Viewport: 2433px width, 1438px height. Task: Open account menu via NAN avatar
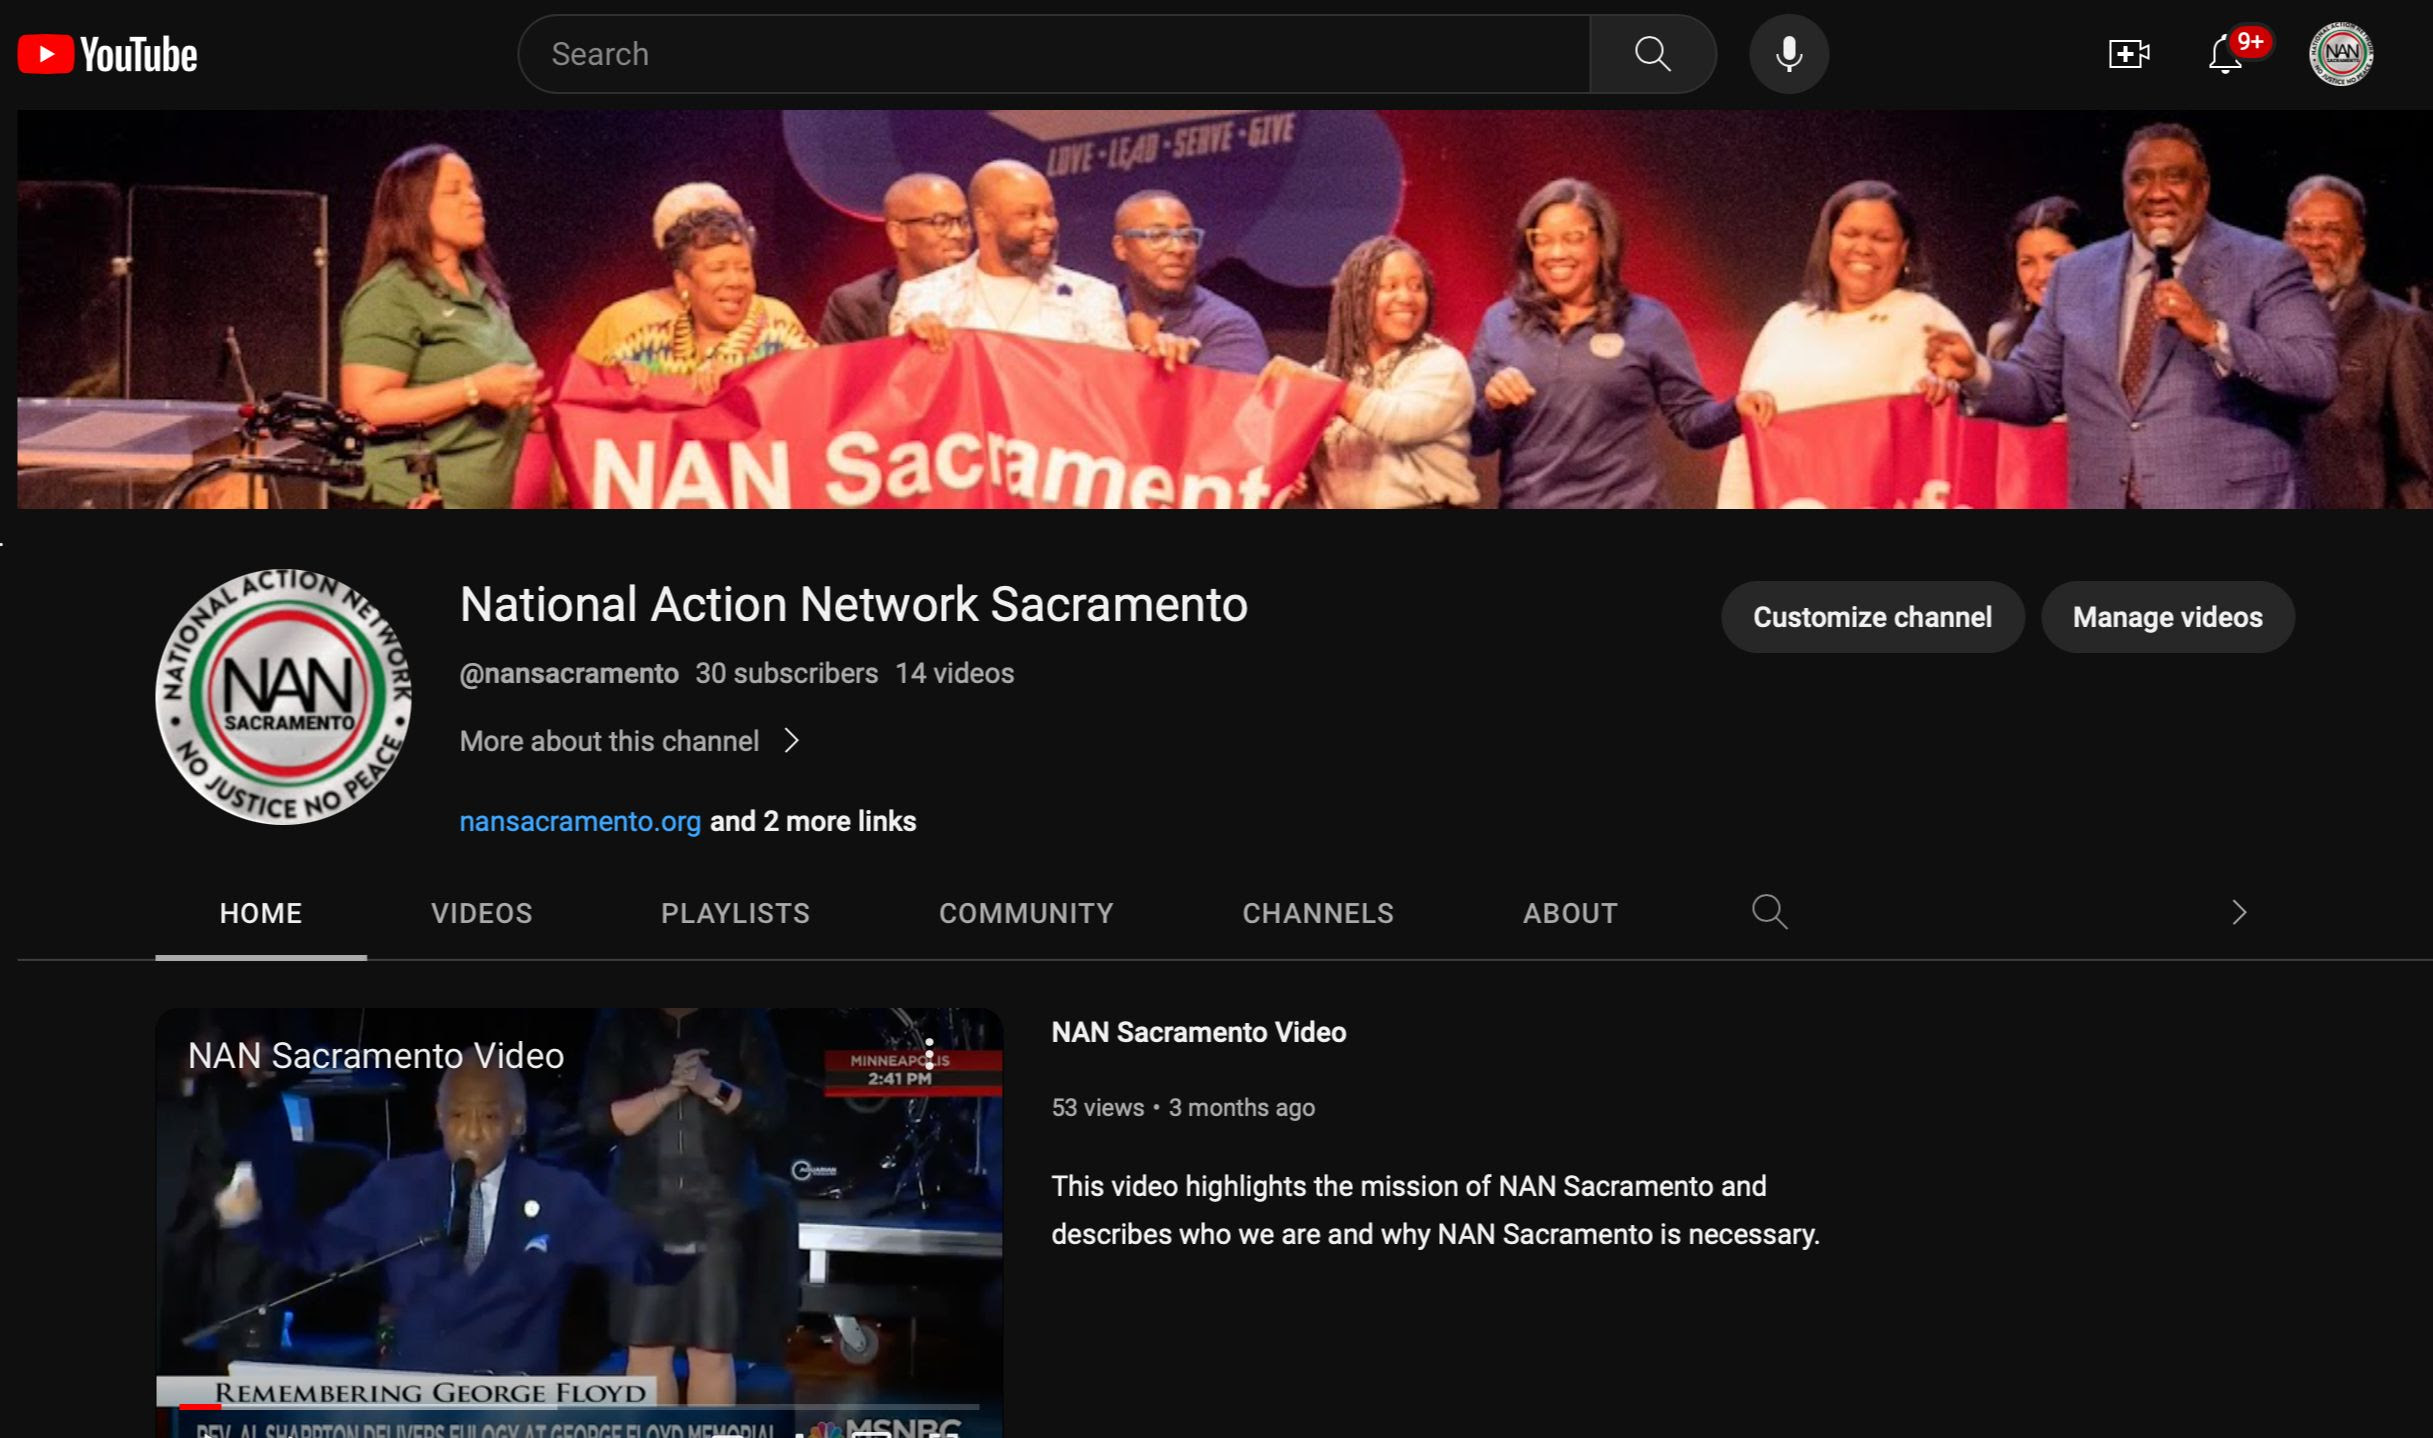(2341, 54)
